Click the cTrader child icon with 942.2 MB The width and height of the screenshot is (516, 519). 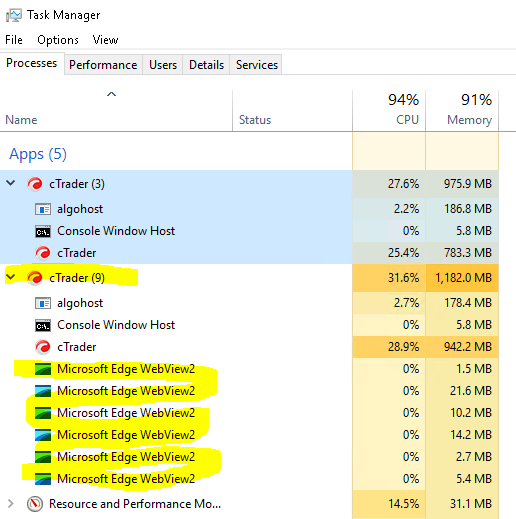click(x=43, y=347)
